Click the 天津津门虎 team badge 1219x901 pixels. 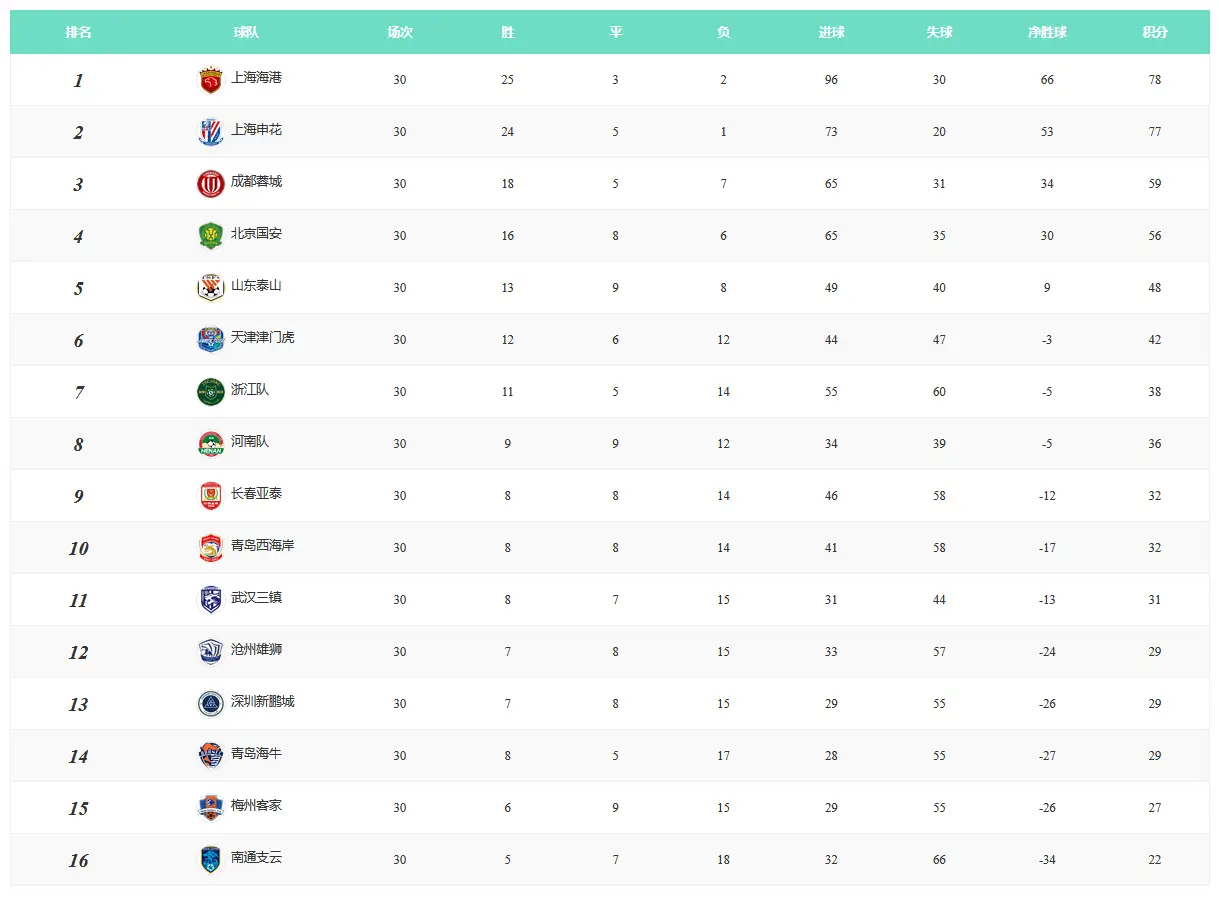(211, 340)
